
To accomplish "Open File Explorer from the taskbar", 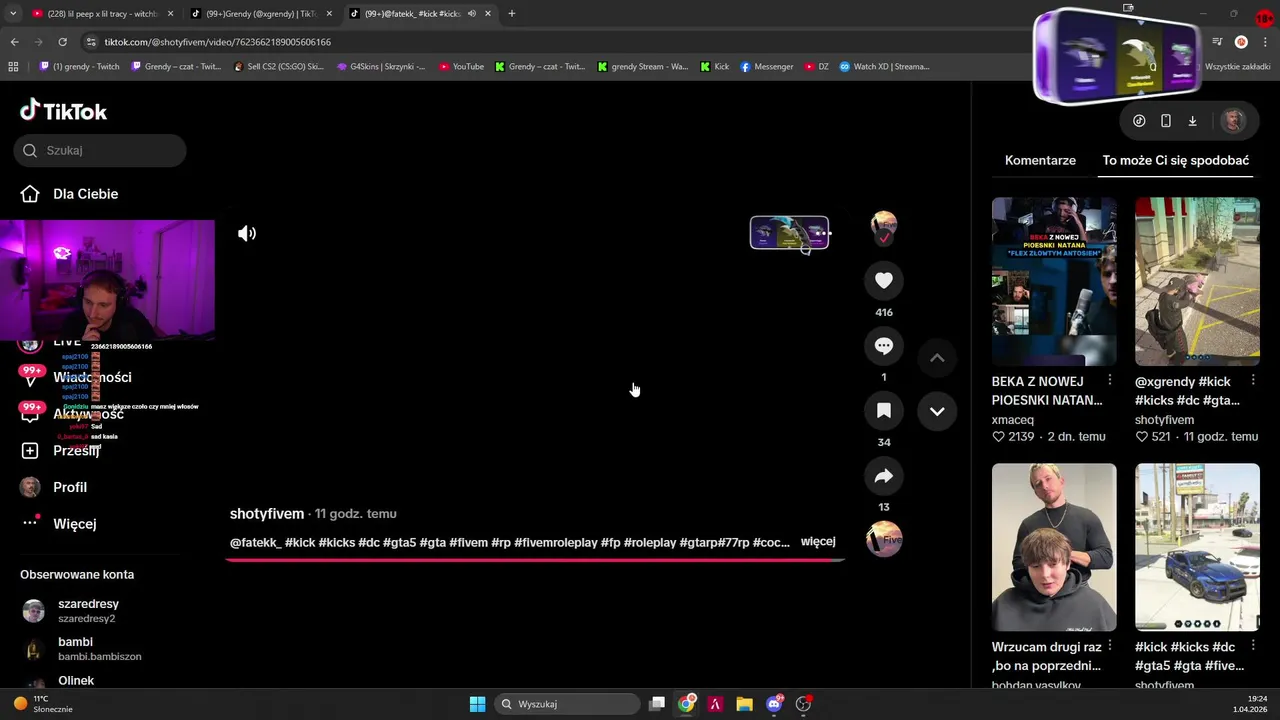I will [744, 704].
